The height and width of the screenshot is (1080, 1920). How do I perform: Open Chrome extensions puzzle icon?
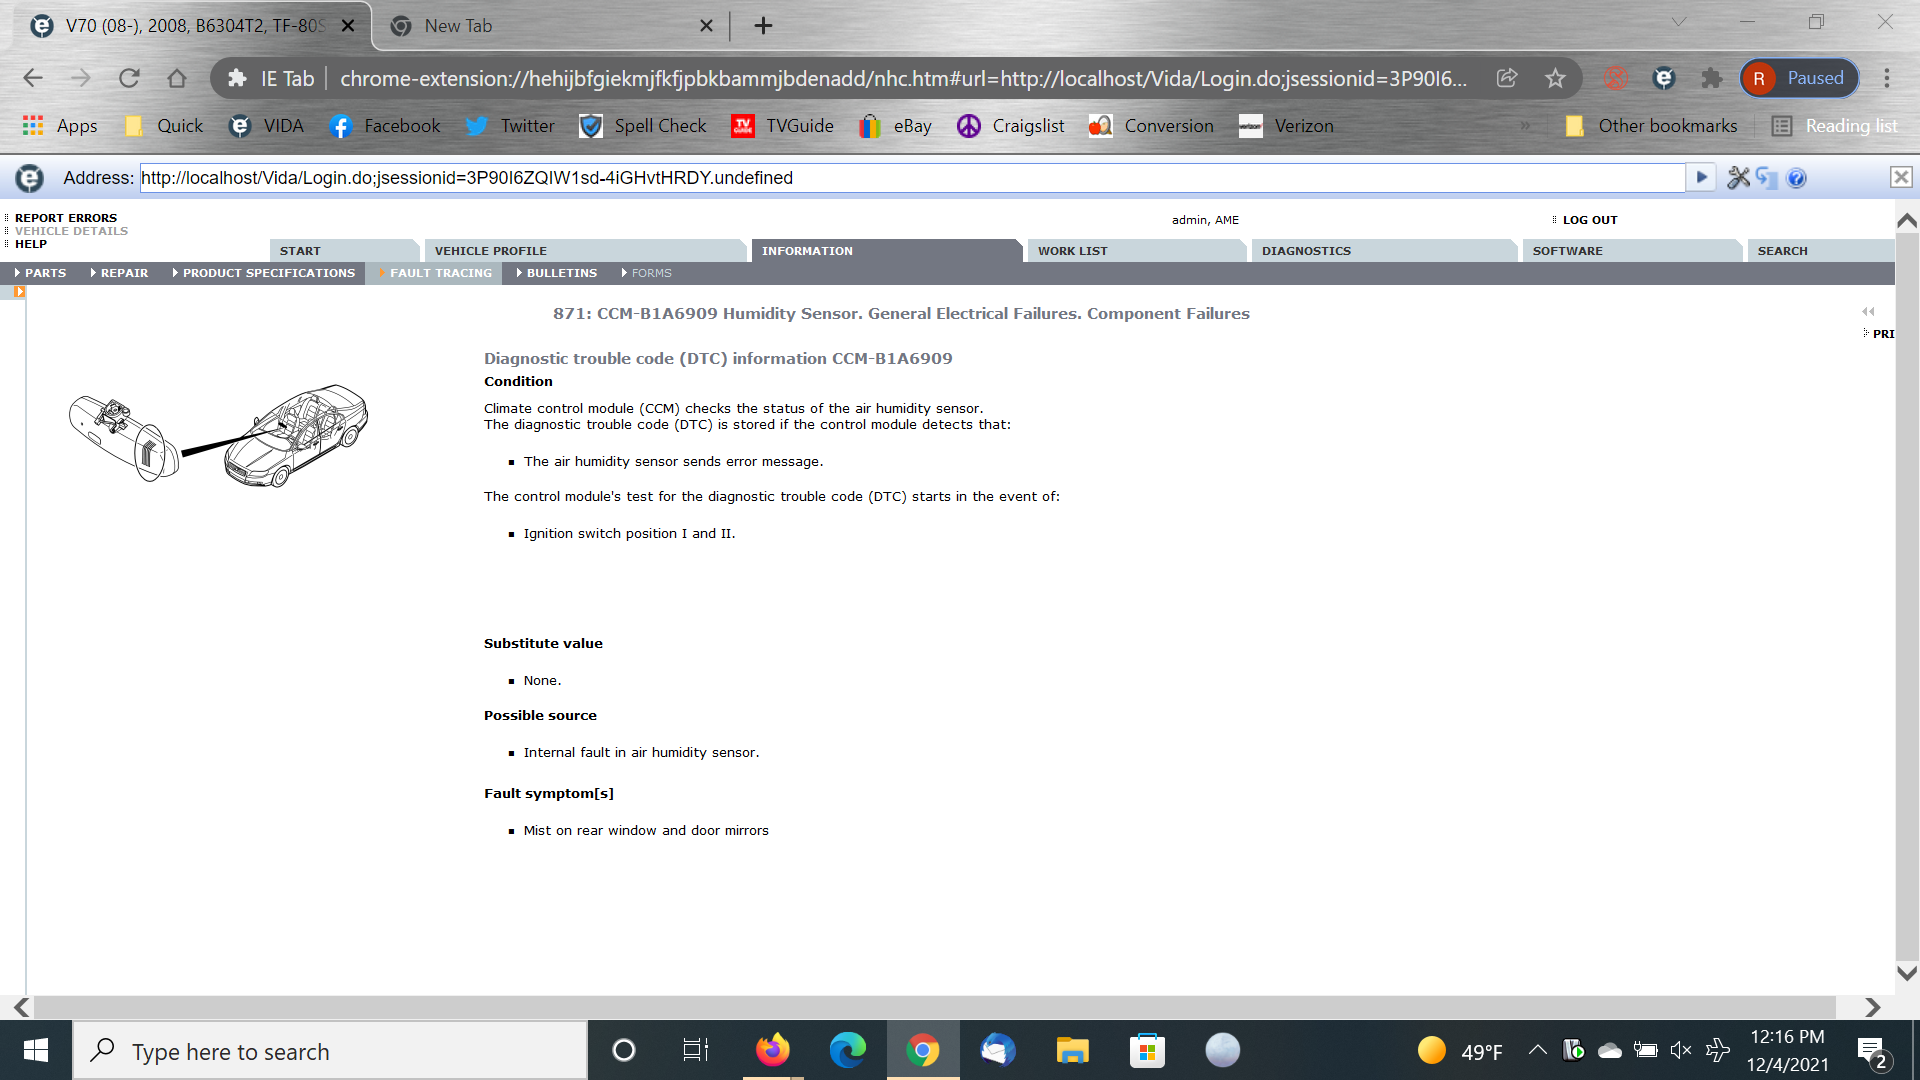click(1712, 78)
